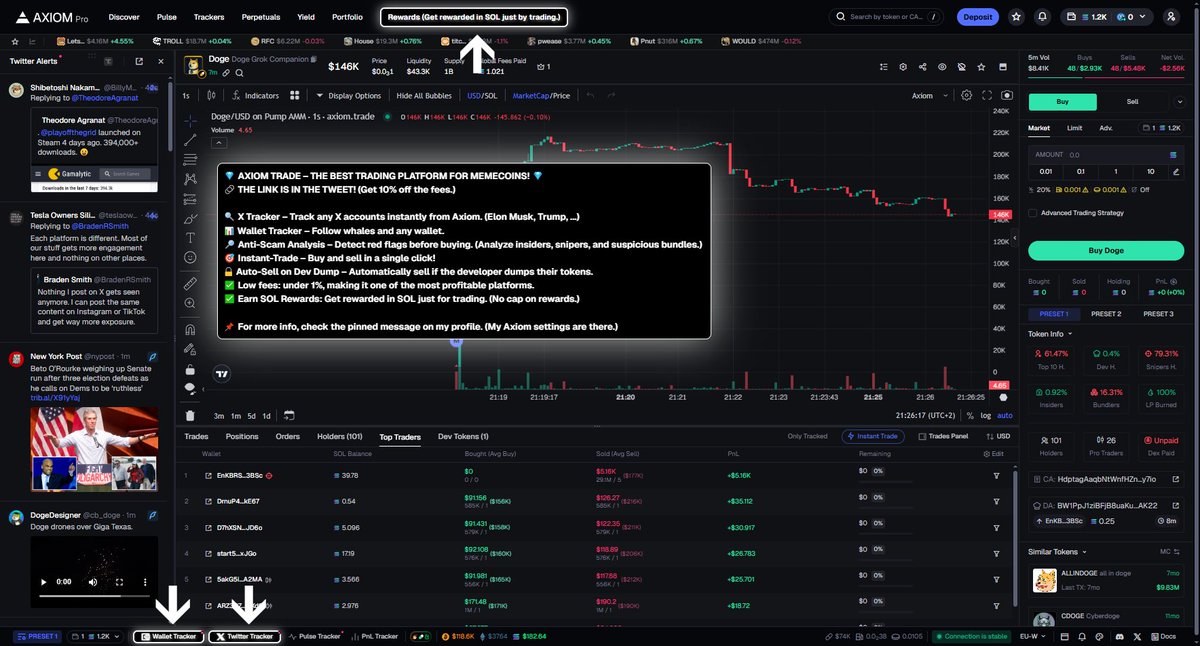Open the Discover menu
Image resolution: width=1200 pixels, height=646 pixels.
coord(124,17)
